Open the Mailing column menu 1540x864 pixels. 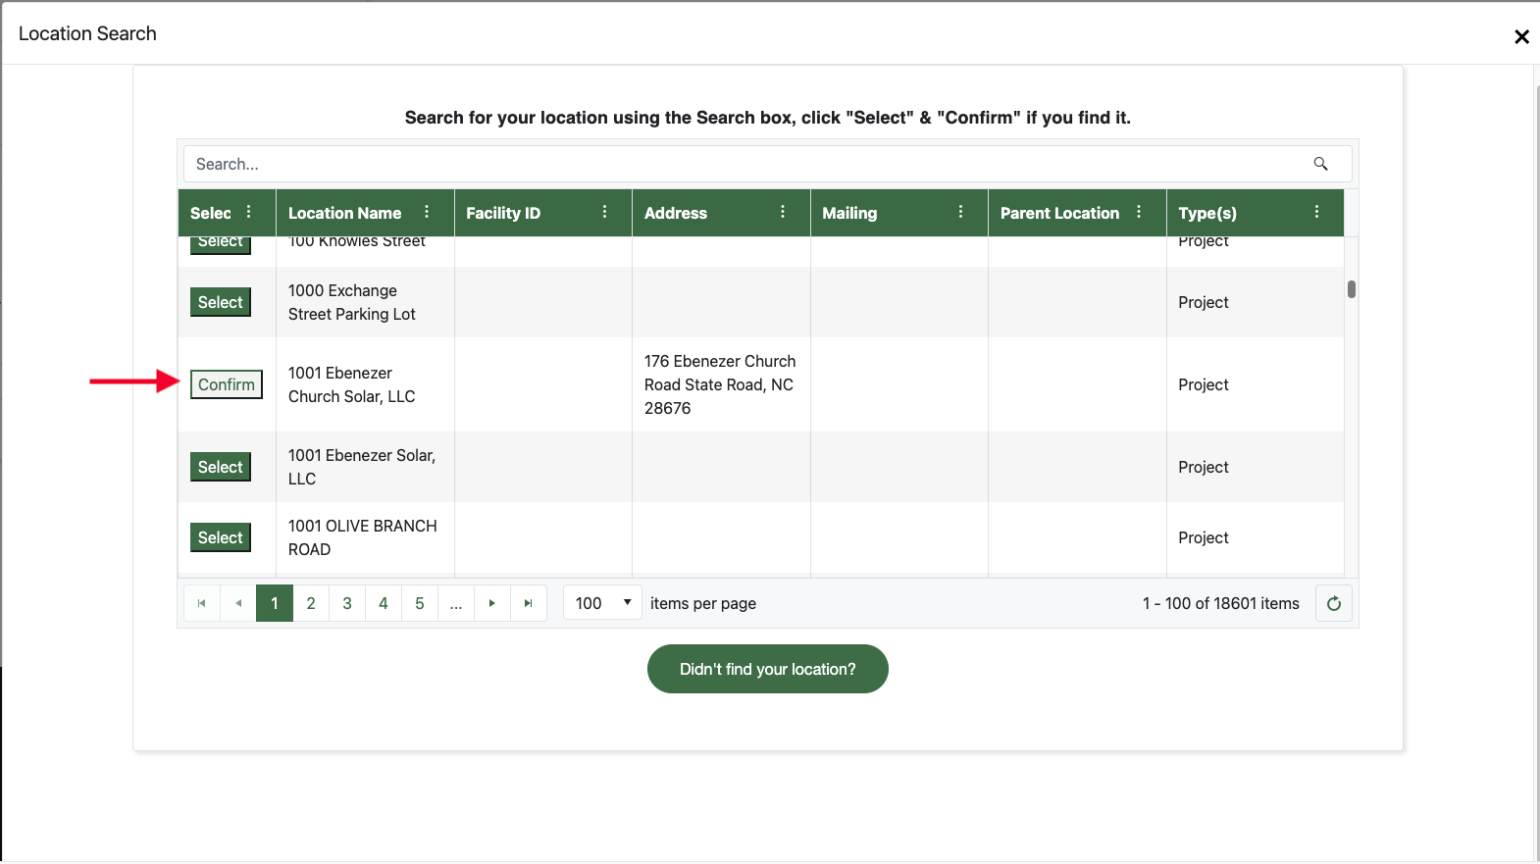[x=962, y=212]
